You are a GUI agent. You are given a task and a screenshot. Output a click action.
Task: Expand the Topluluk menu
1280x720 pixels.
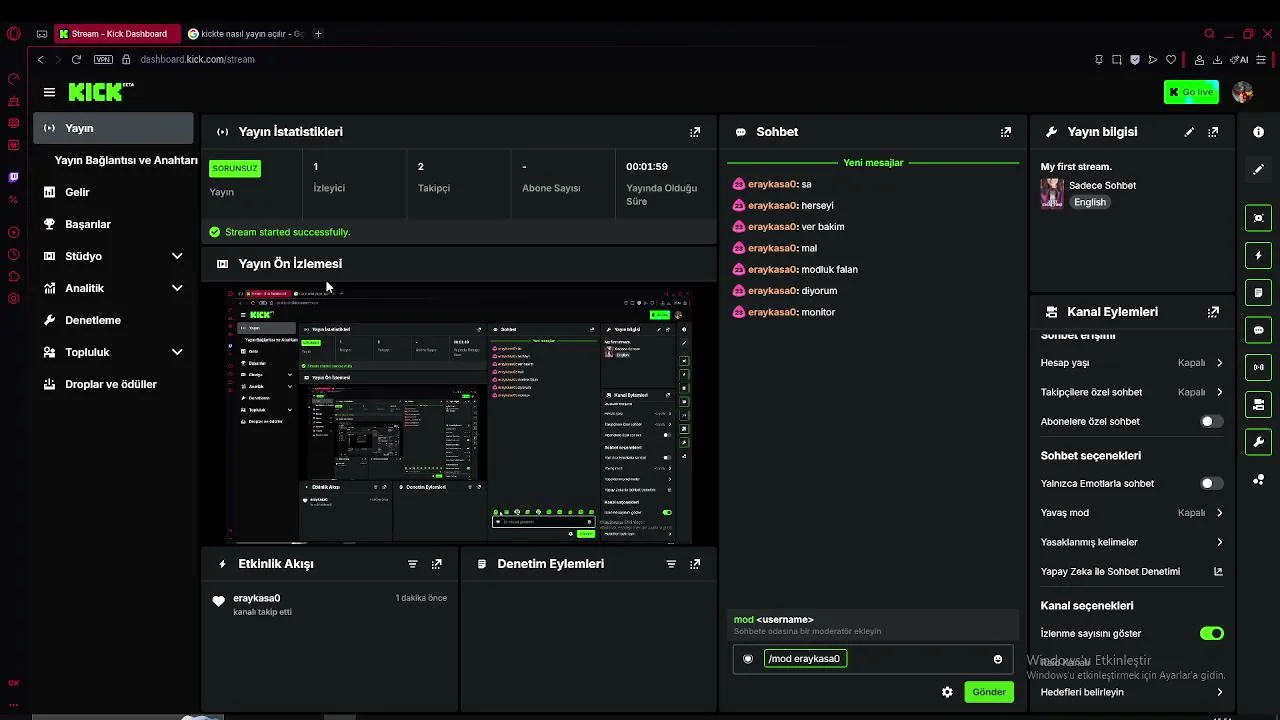pyautogui.click(x=113, y=352)
